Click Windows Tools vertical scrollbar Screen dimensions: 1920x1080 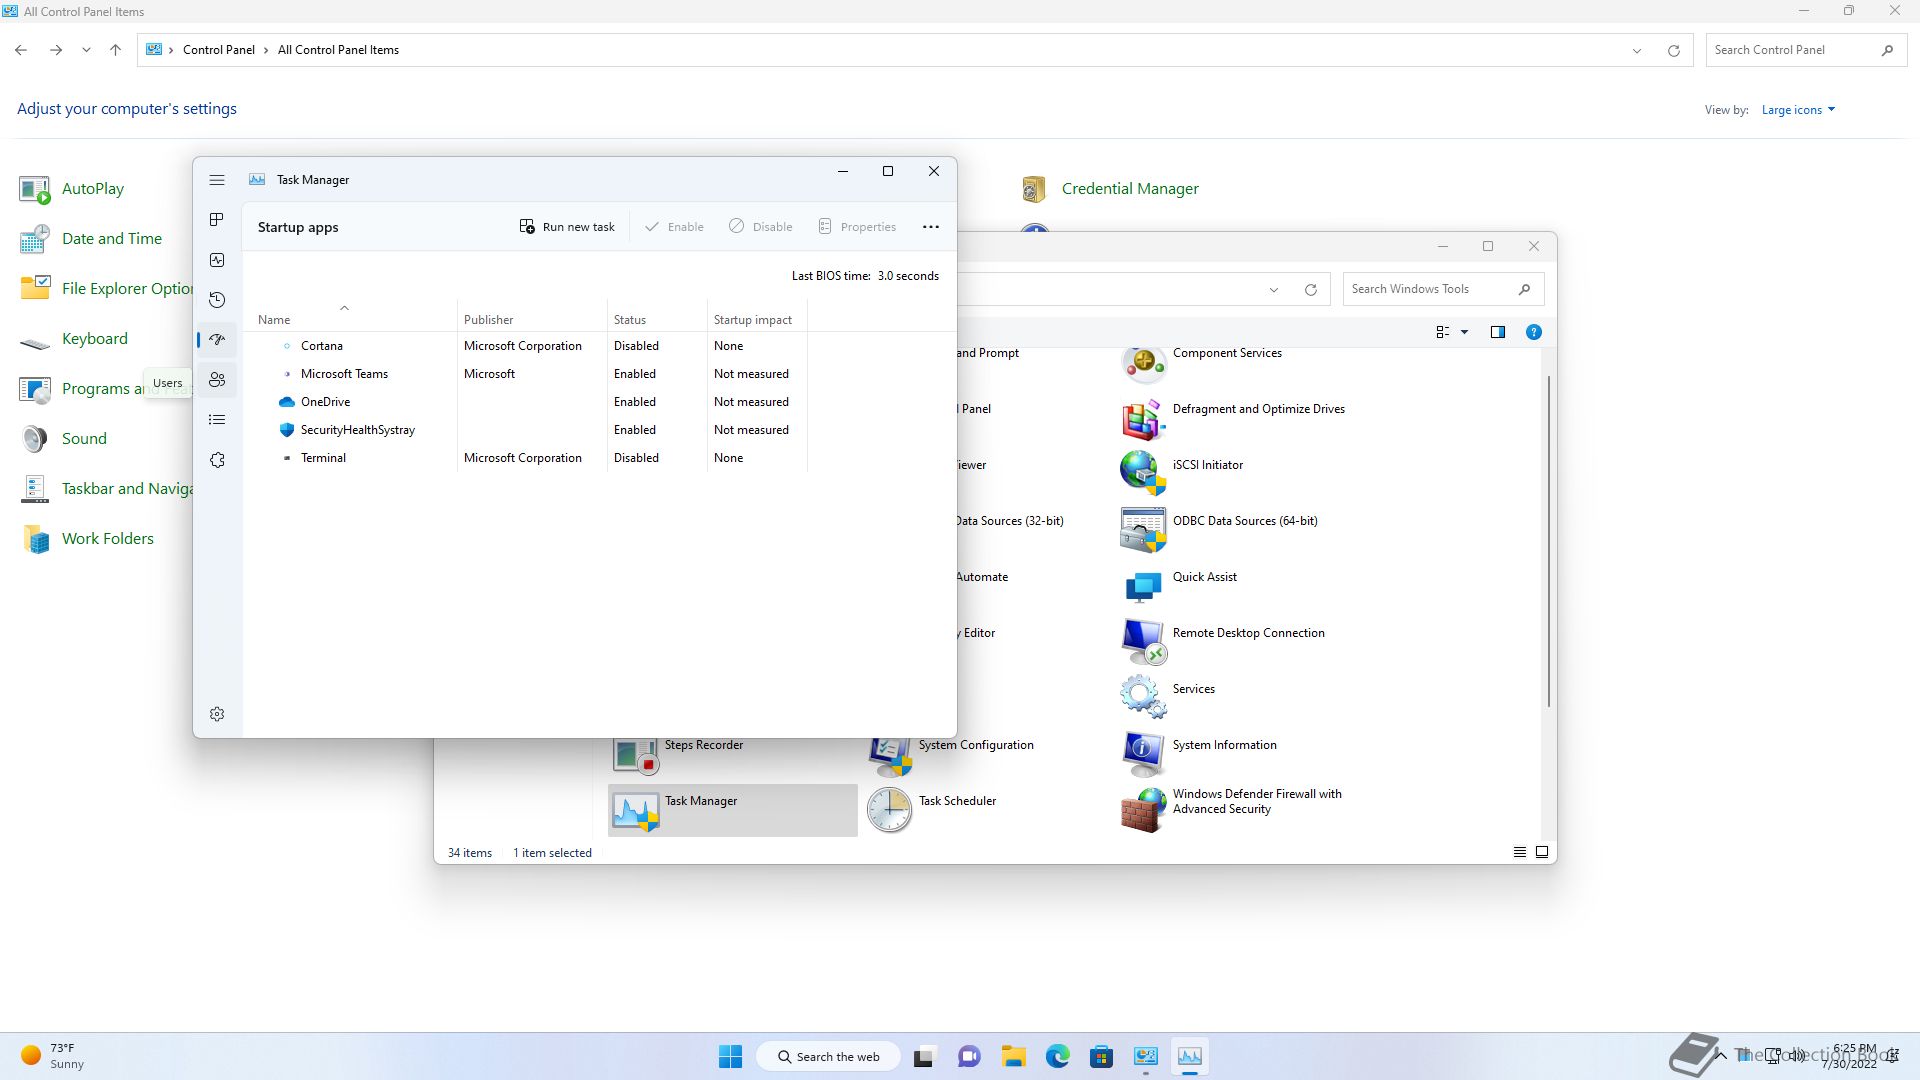coord(1549,542)
